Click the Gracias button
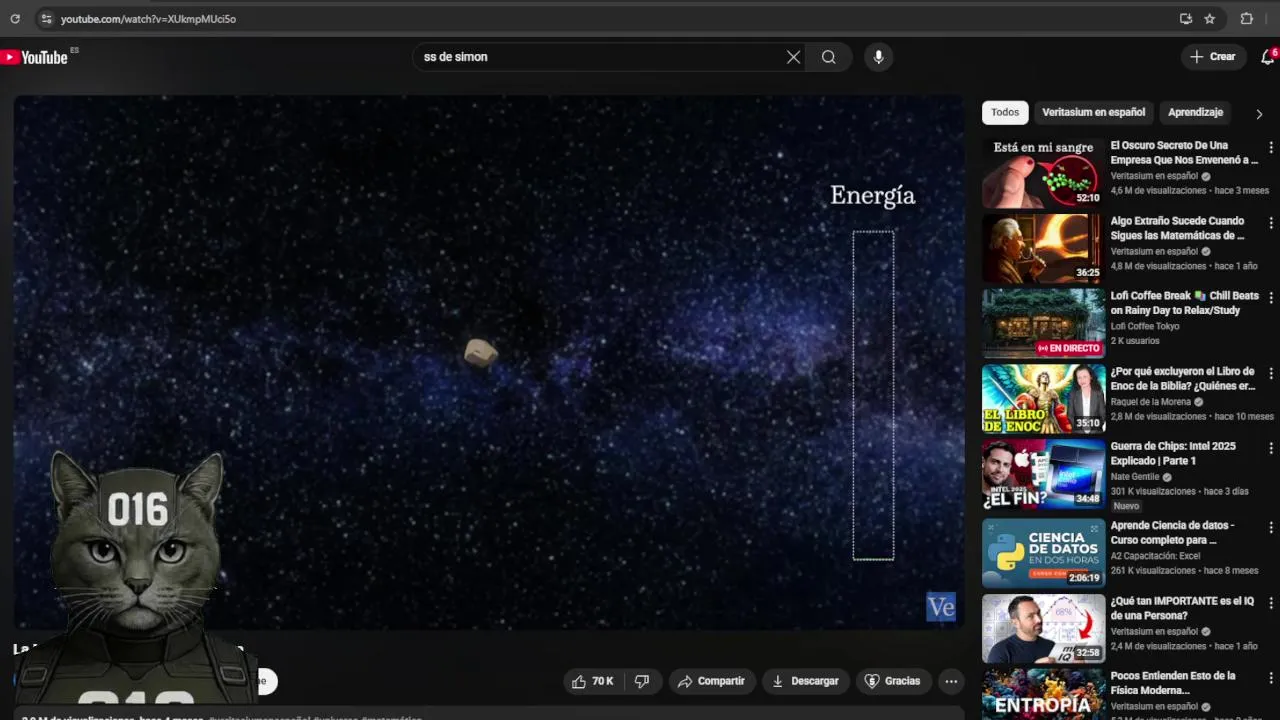The height and width of the screenshot is (720, 1280). 892,681
